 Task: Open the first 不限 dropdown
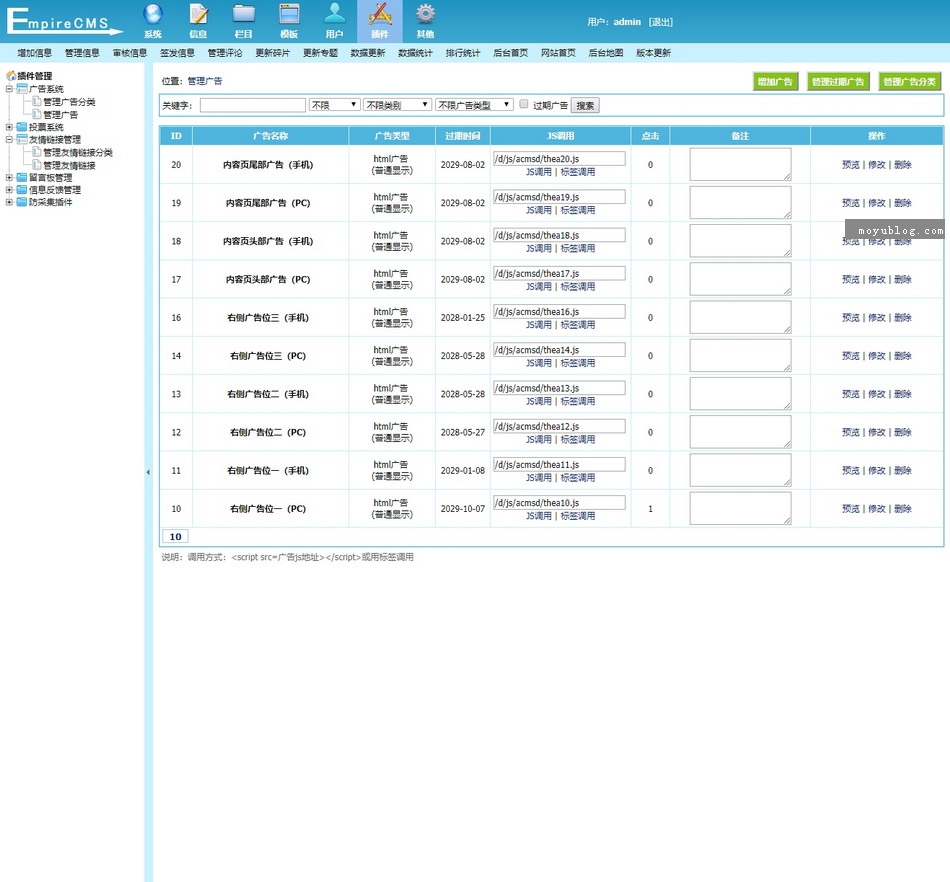click(x=334, y=105)
